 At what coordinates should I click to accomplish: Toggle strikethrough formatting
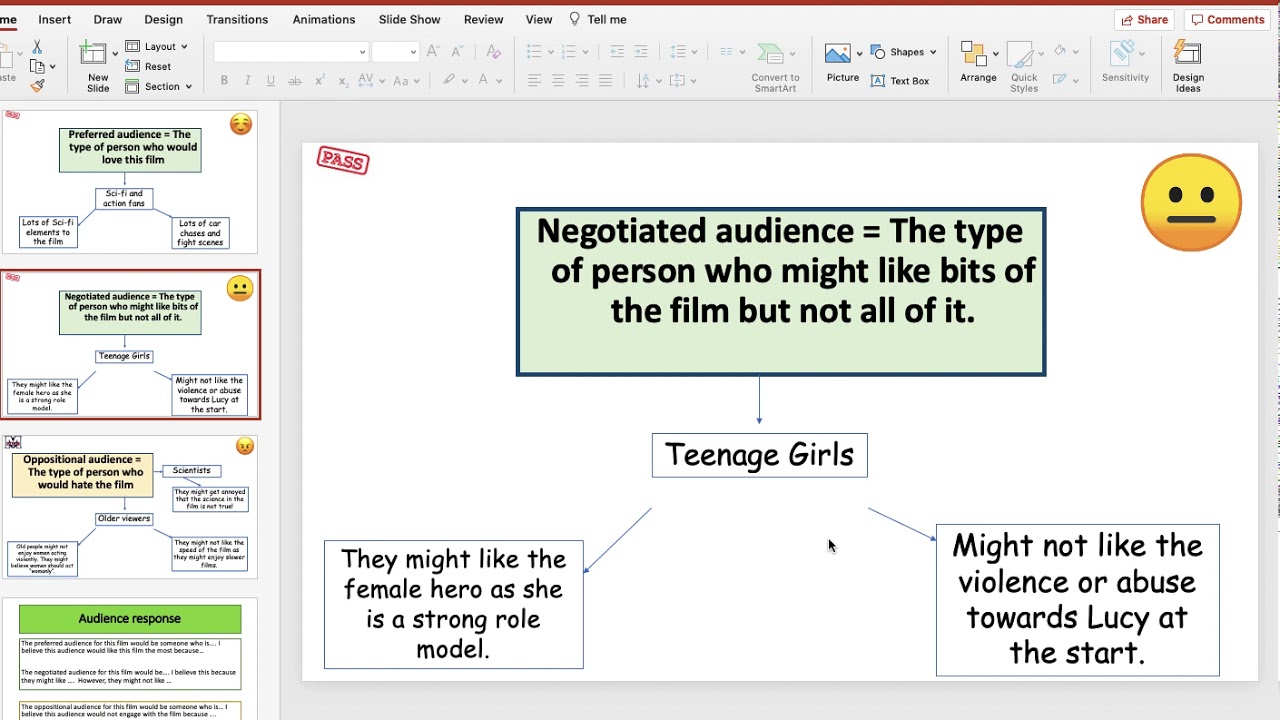295,81
